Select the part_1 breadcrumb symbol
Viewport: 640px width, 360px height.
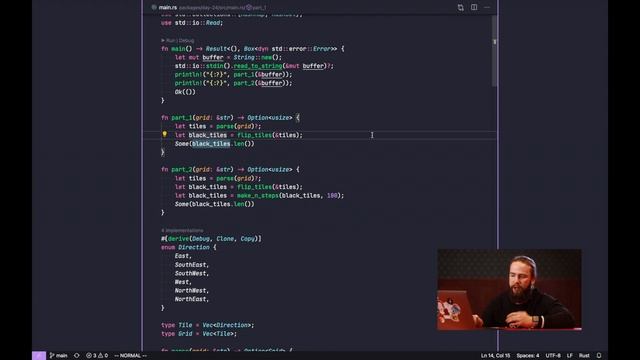(x=257, y=7)
